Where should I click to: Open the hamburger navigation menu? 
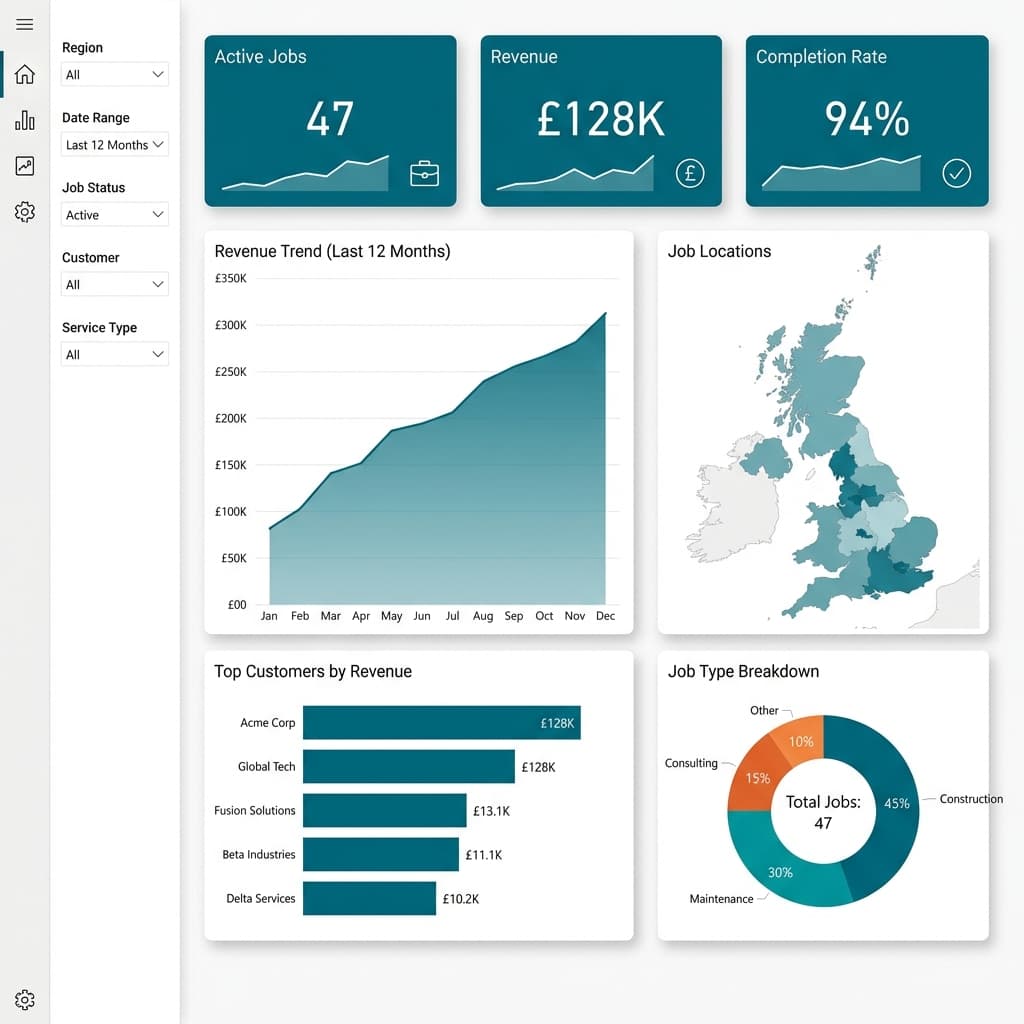[x=24, y=24]
